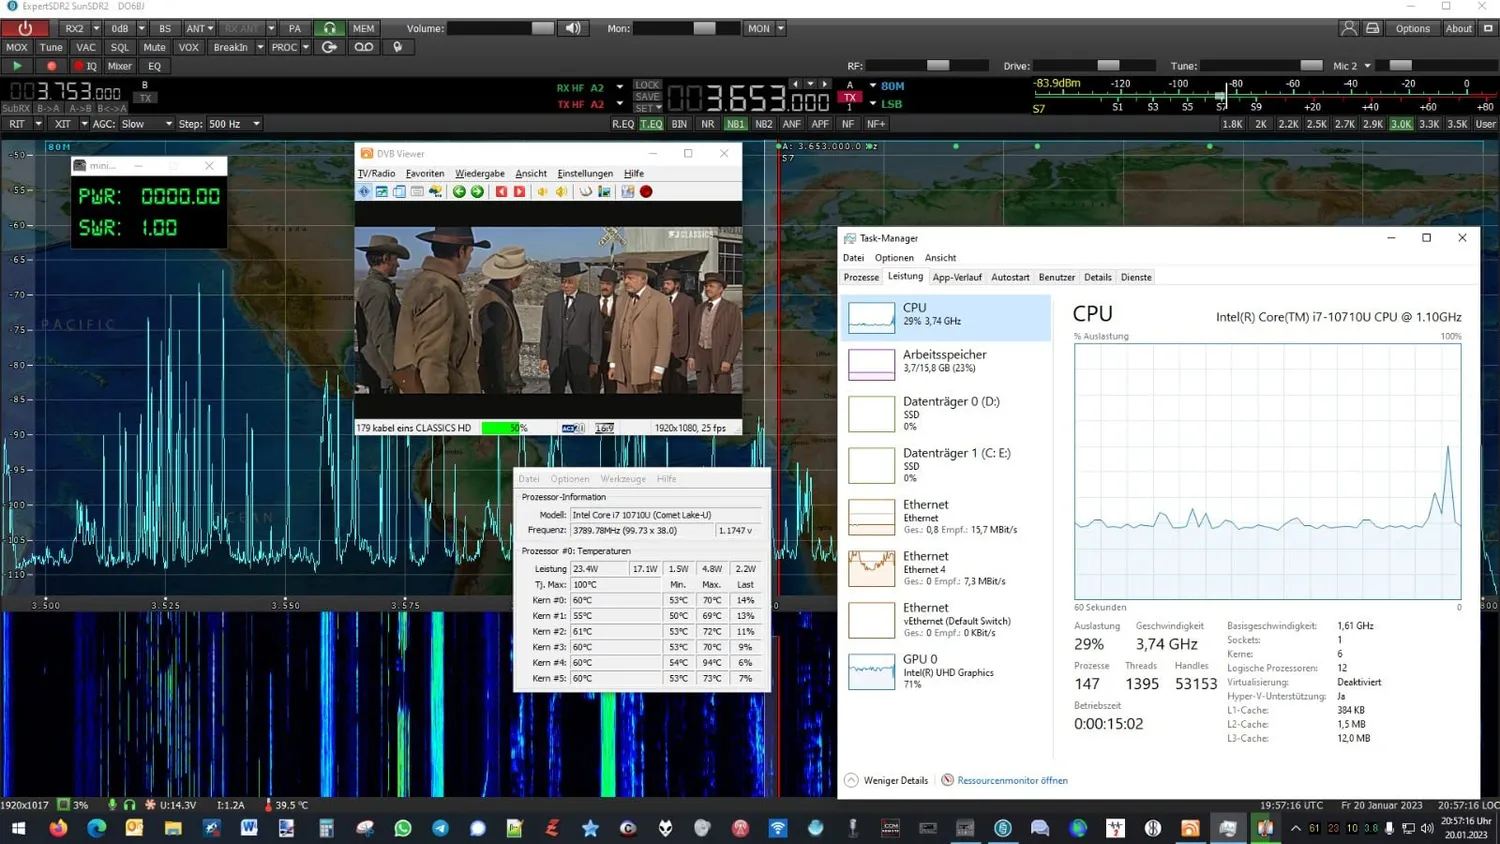This screenshot has width=1500, height=844.
Task: Click the green back arrow in DVB Viewer
Action: (x=459, y=192)
